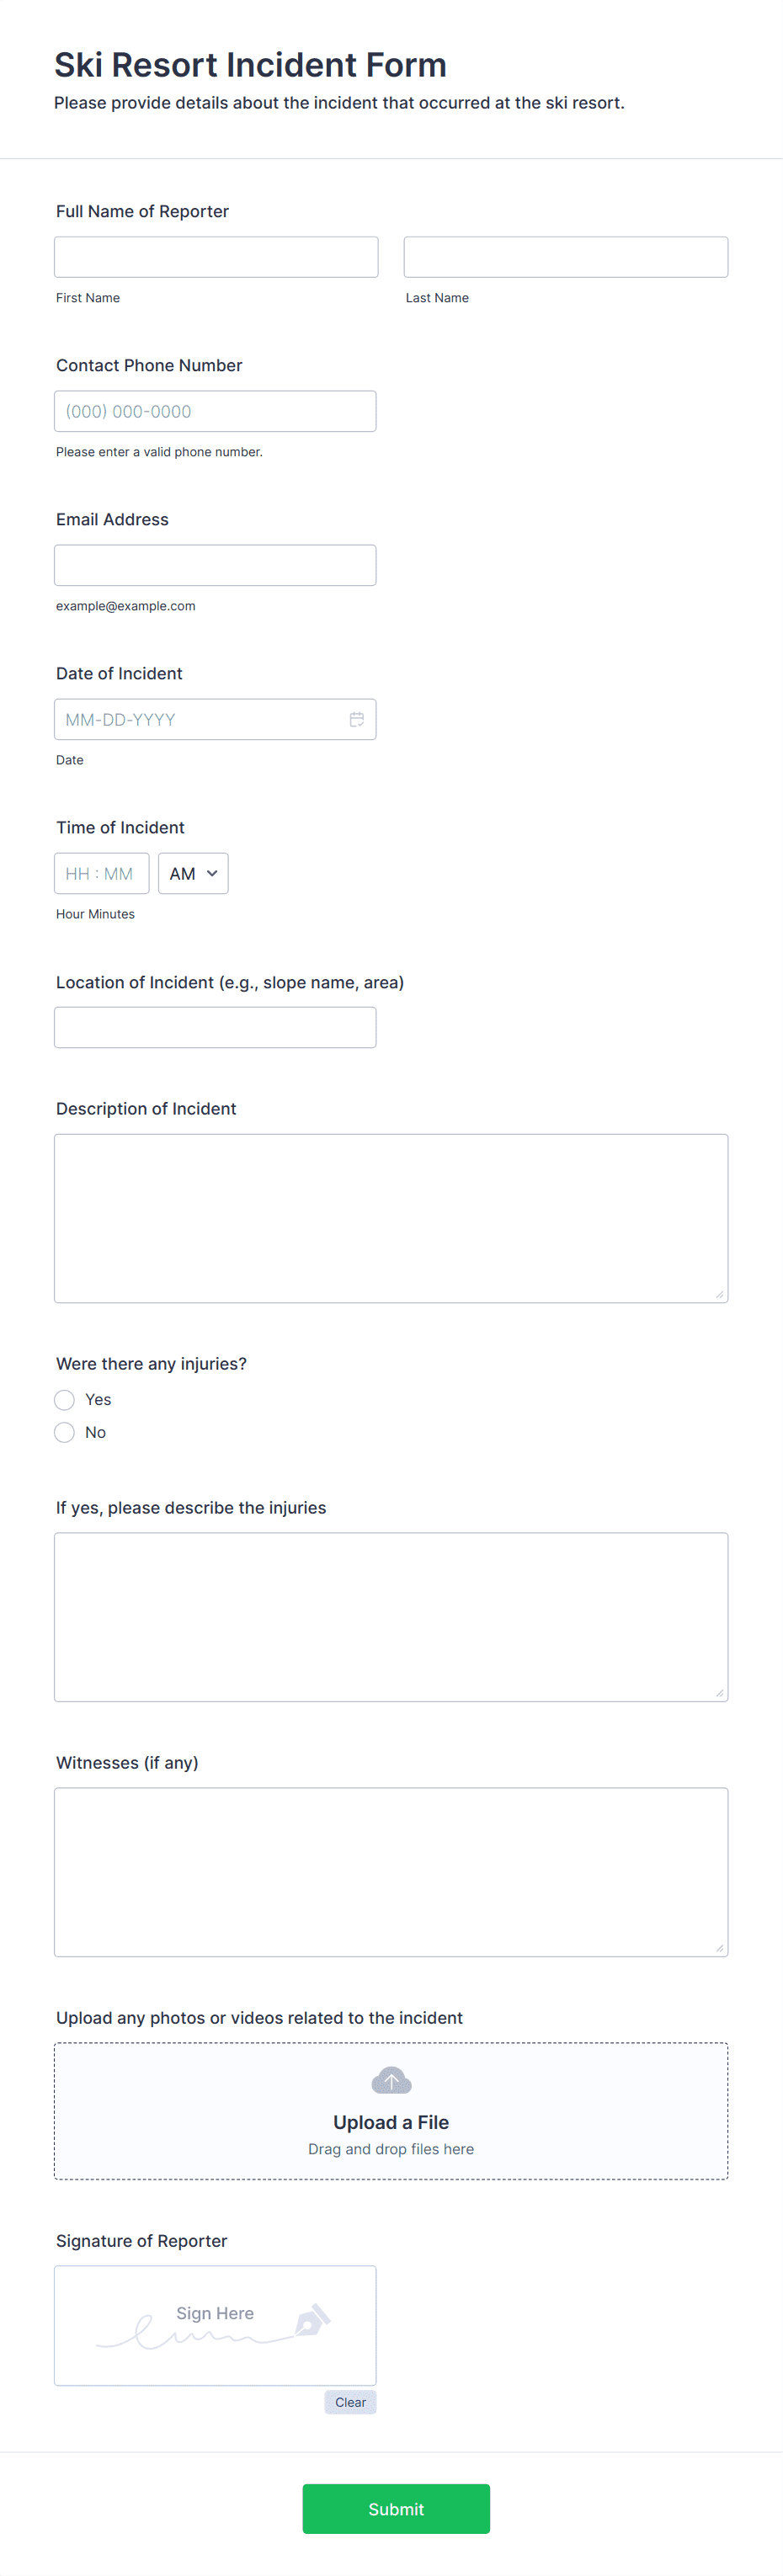Click the injuries description textarea resize handle
This screenshot has width=783, height=2576.
719,1693
